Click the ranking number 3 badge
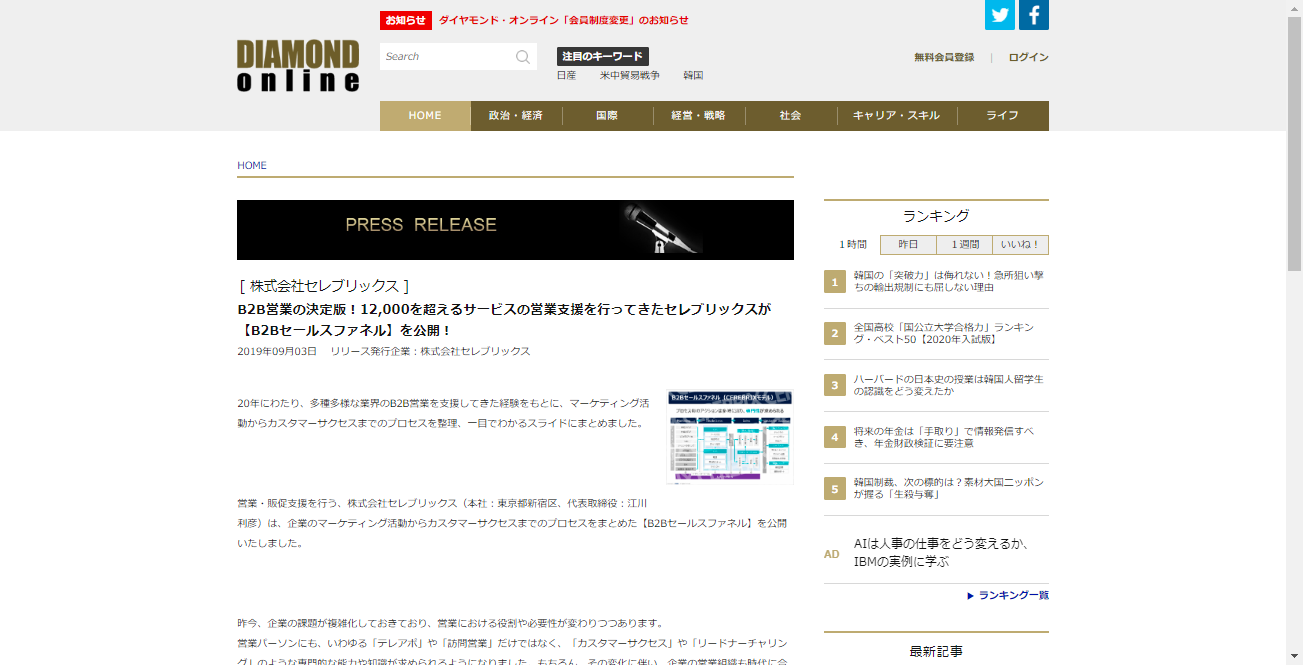Viewport: 1303px width, 665px height. (x=835, y=386)
